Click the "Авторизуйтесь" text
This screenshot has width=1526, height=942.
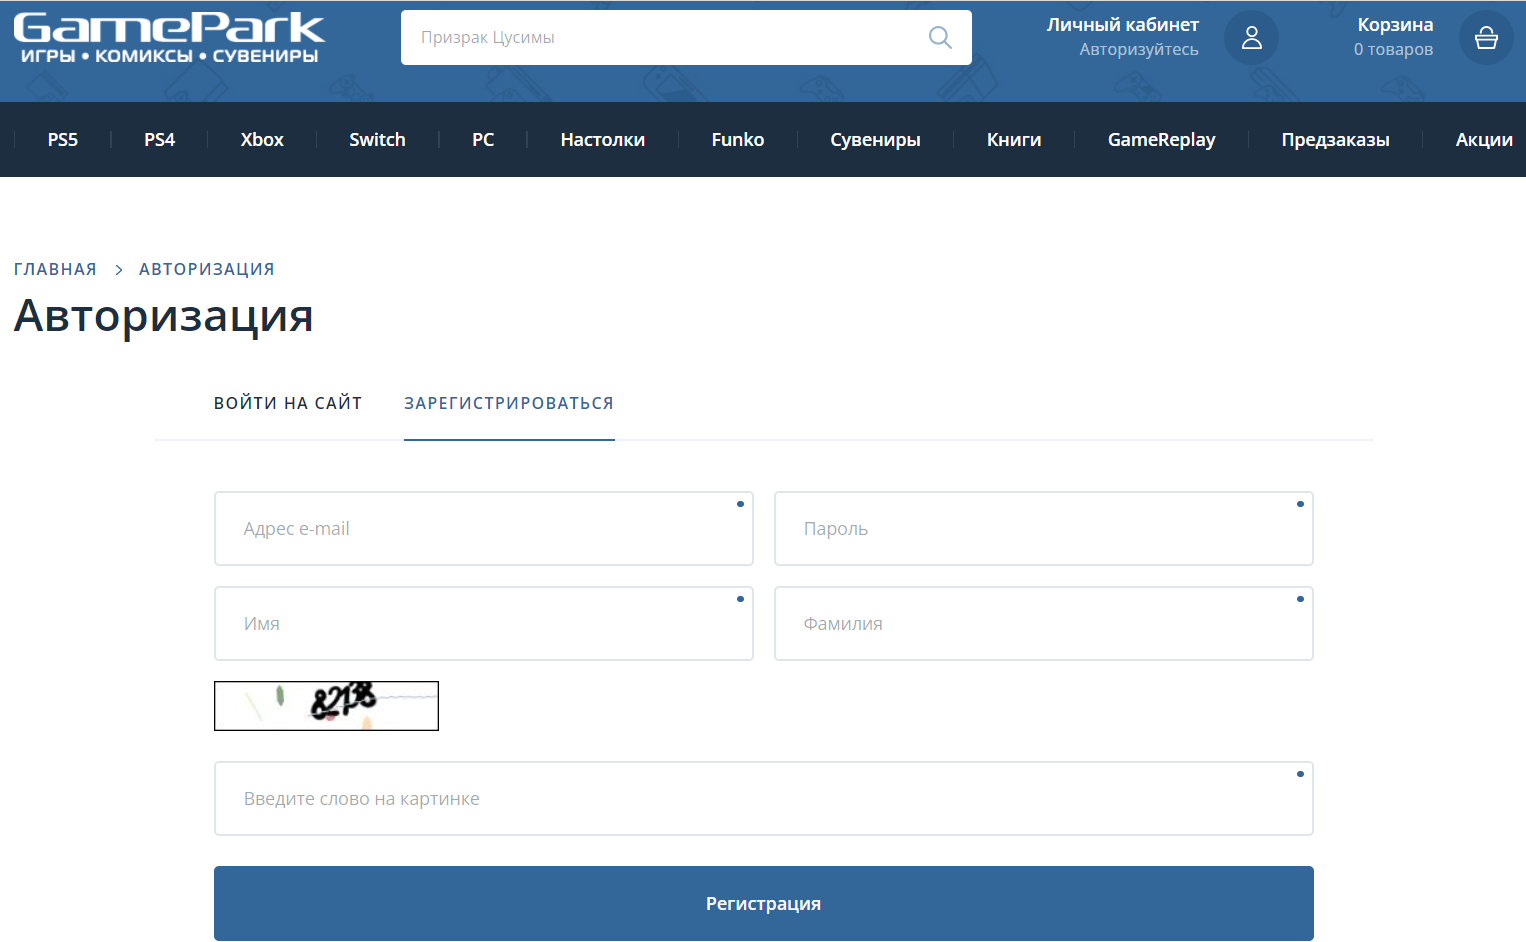(1139, 49)
